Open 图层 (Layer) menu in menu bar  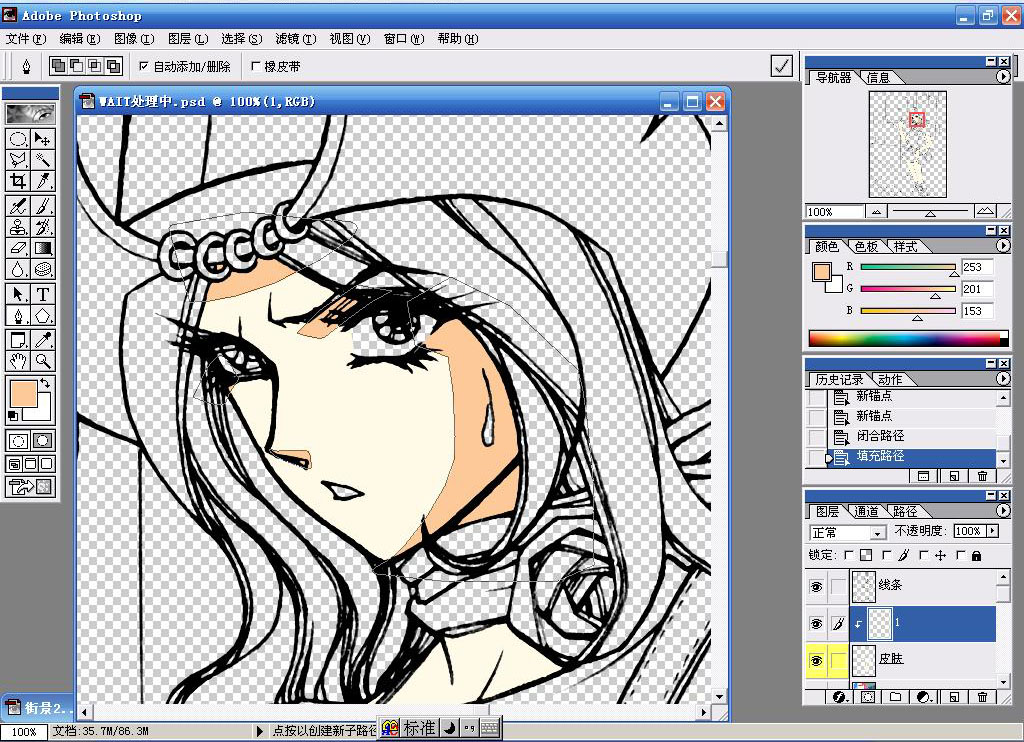click(188, 39)
